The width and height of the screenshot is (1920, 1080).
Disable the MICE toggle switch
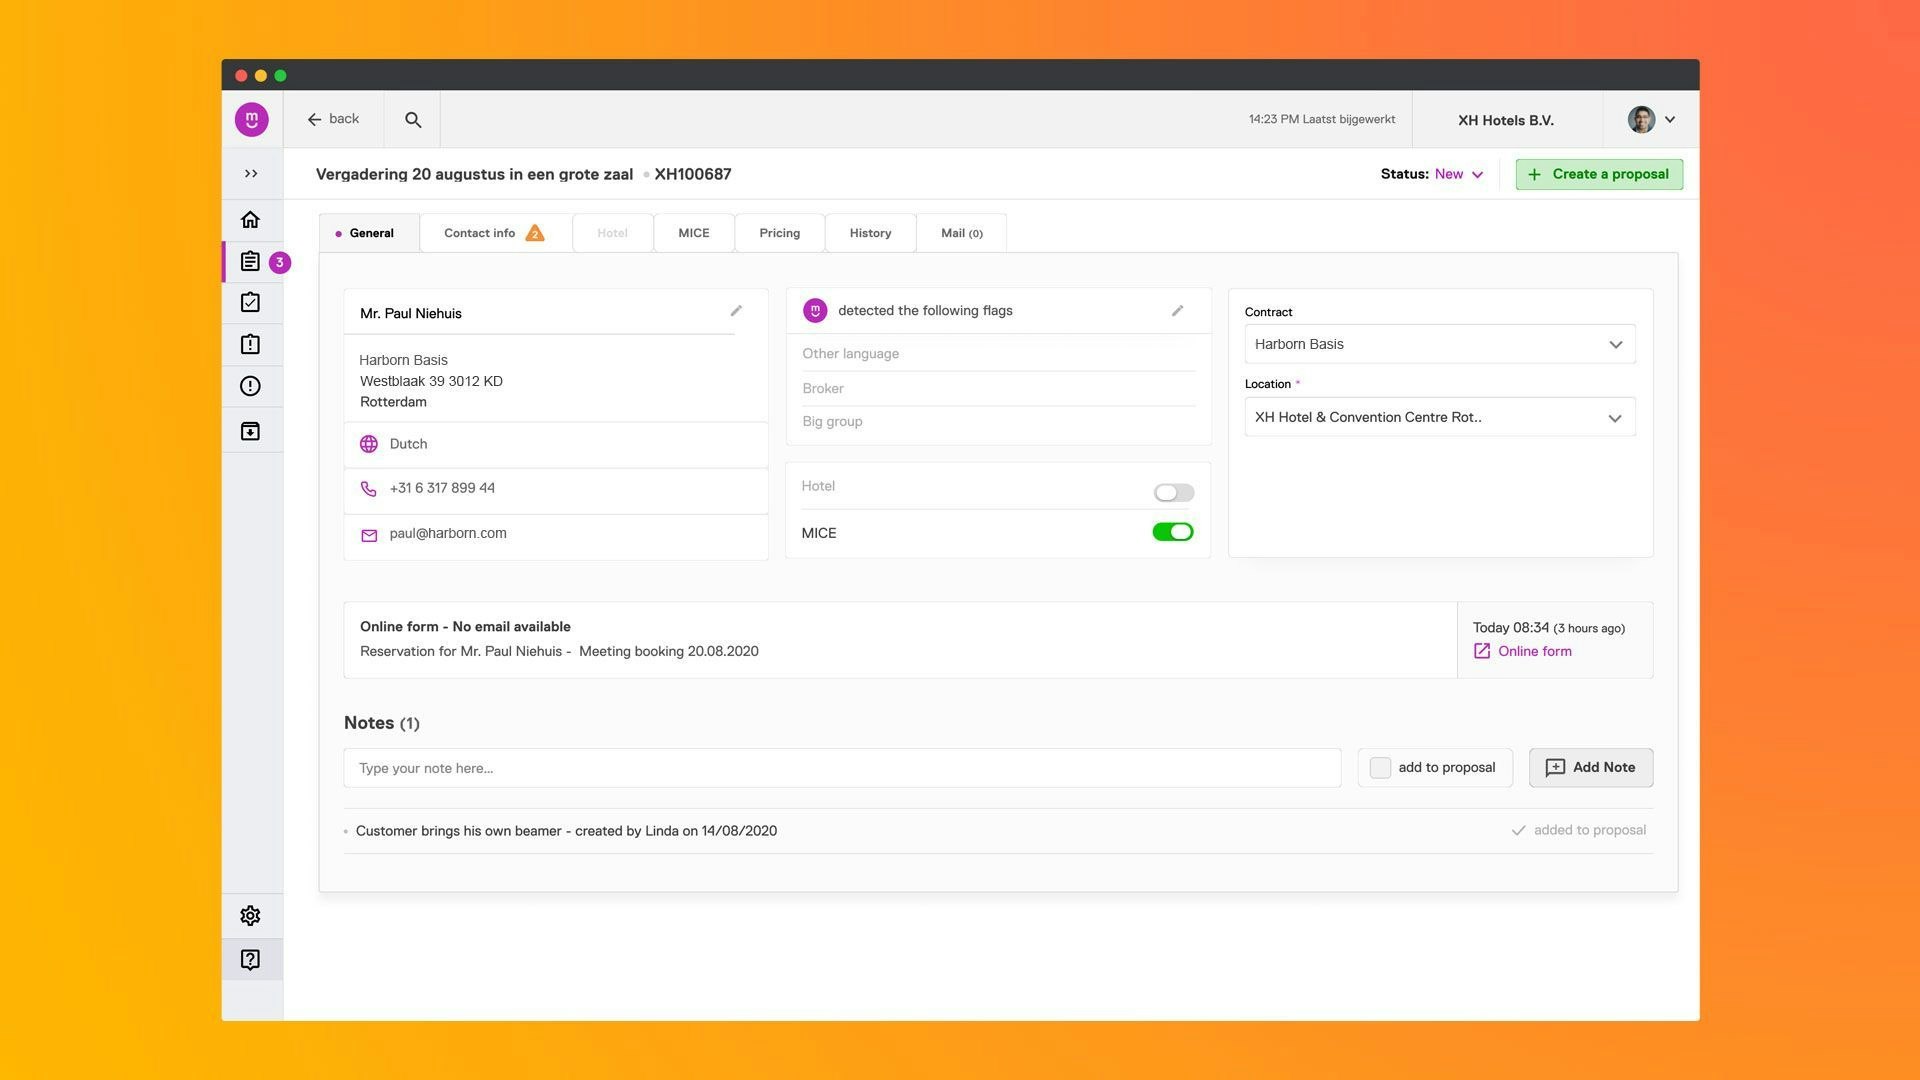pyautogui.click(x=1172, y=532)
